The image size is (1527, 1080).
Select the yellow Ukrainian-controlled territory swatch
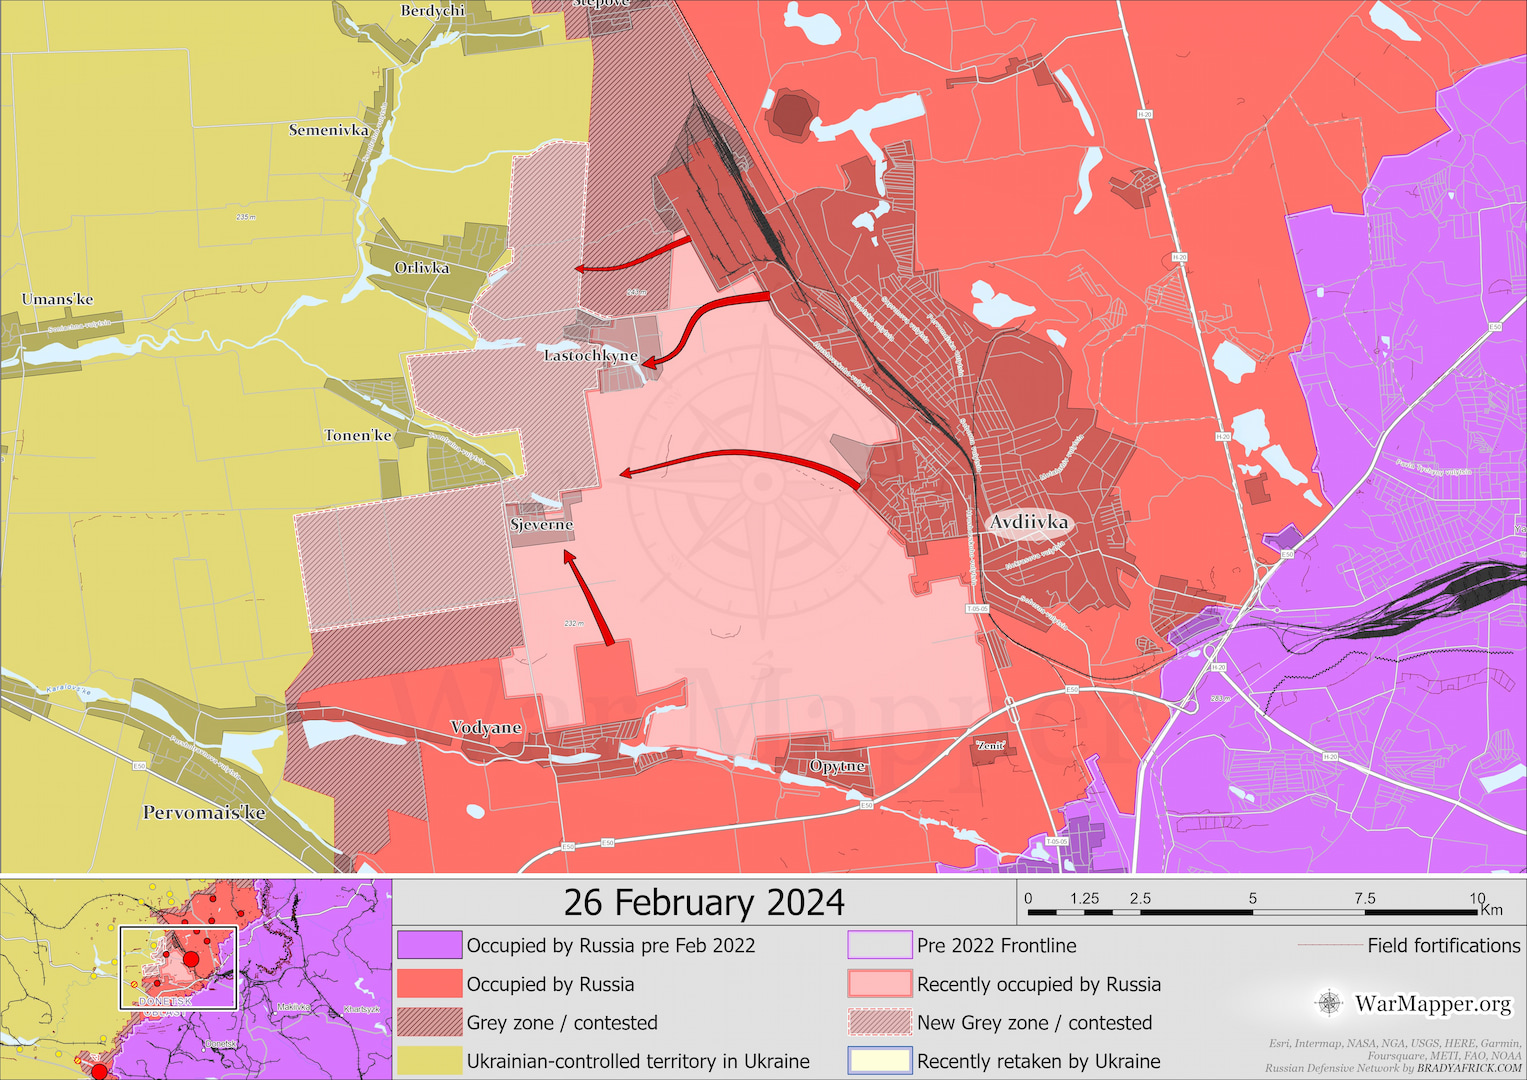(x=430, y=1061)
